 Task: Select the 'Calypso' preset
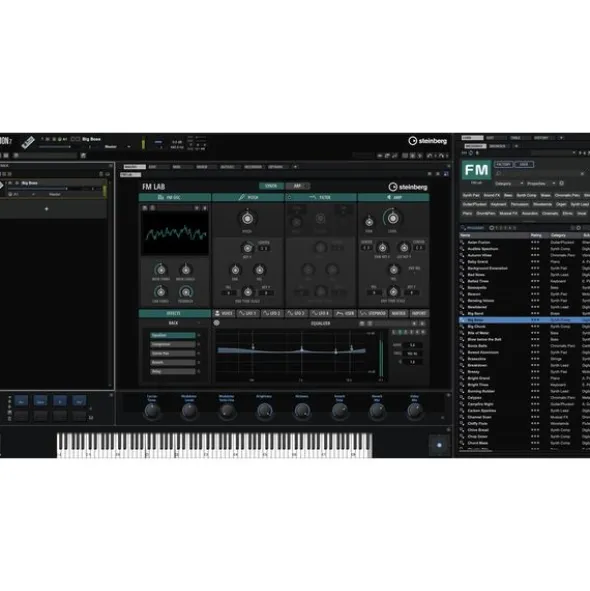[x=474, y=398]
